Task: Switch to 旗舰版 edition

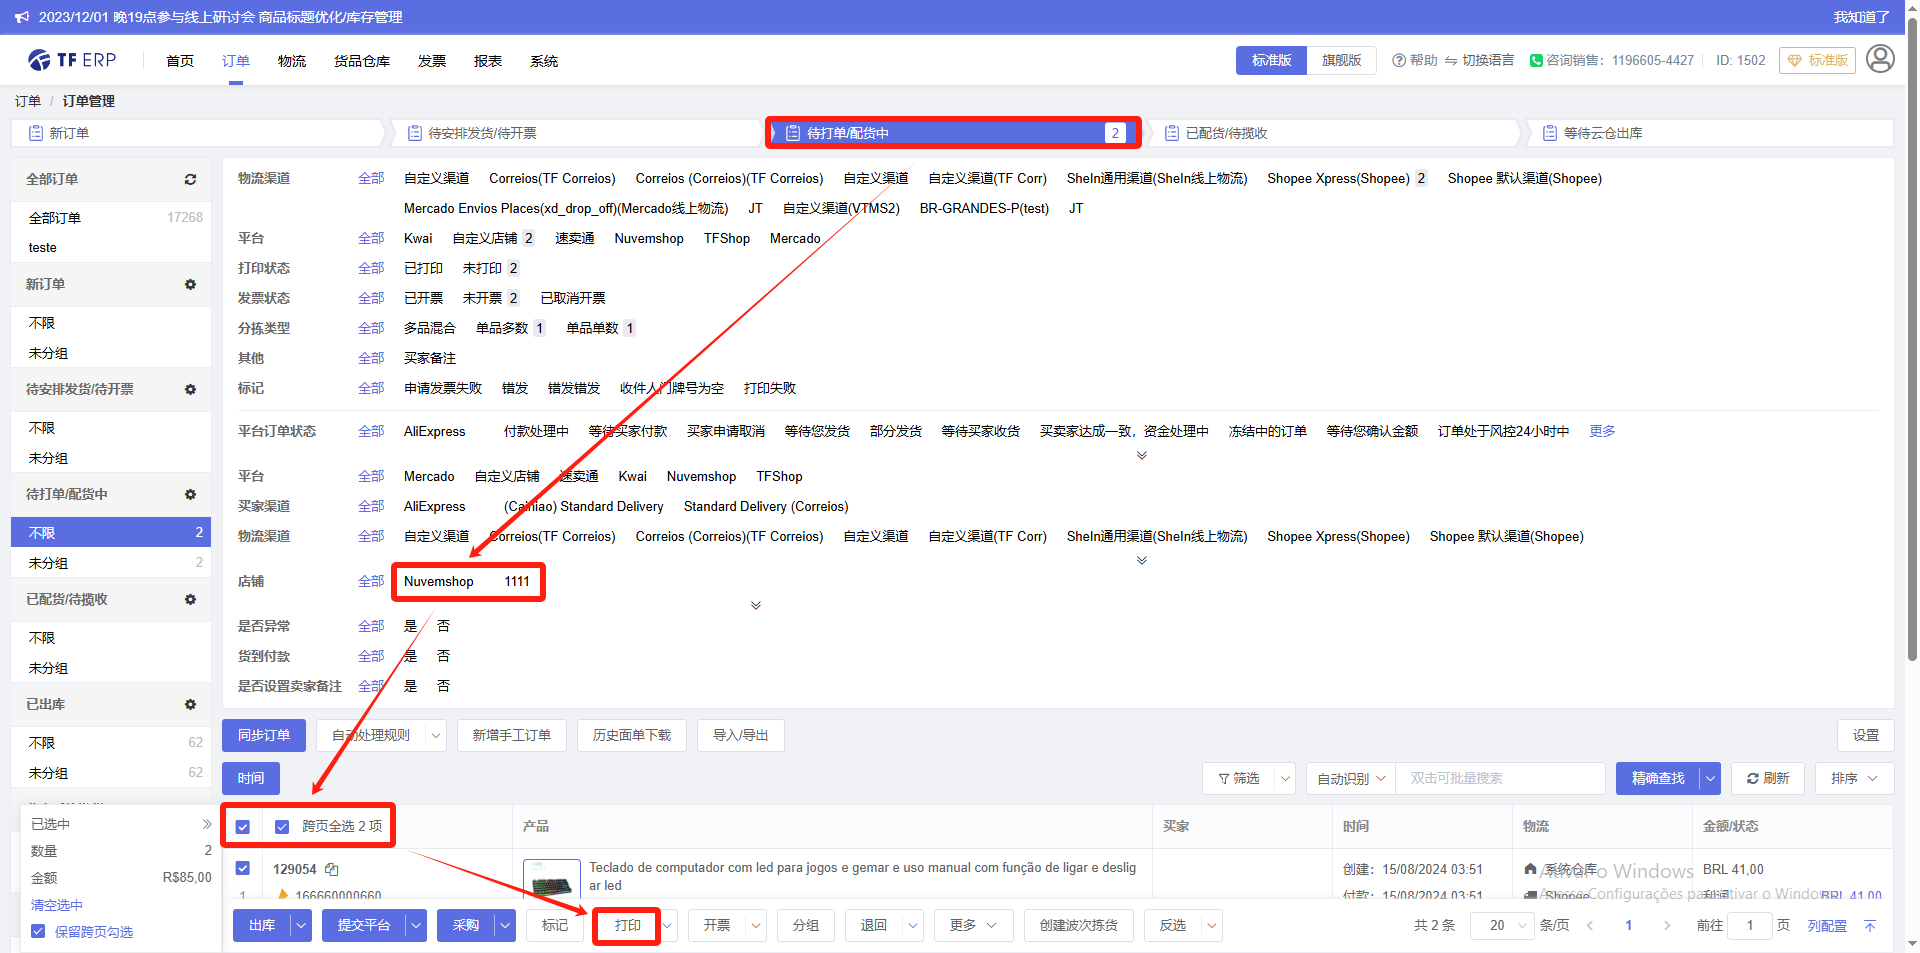Action: 1341,60
